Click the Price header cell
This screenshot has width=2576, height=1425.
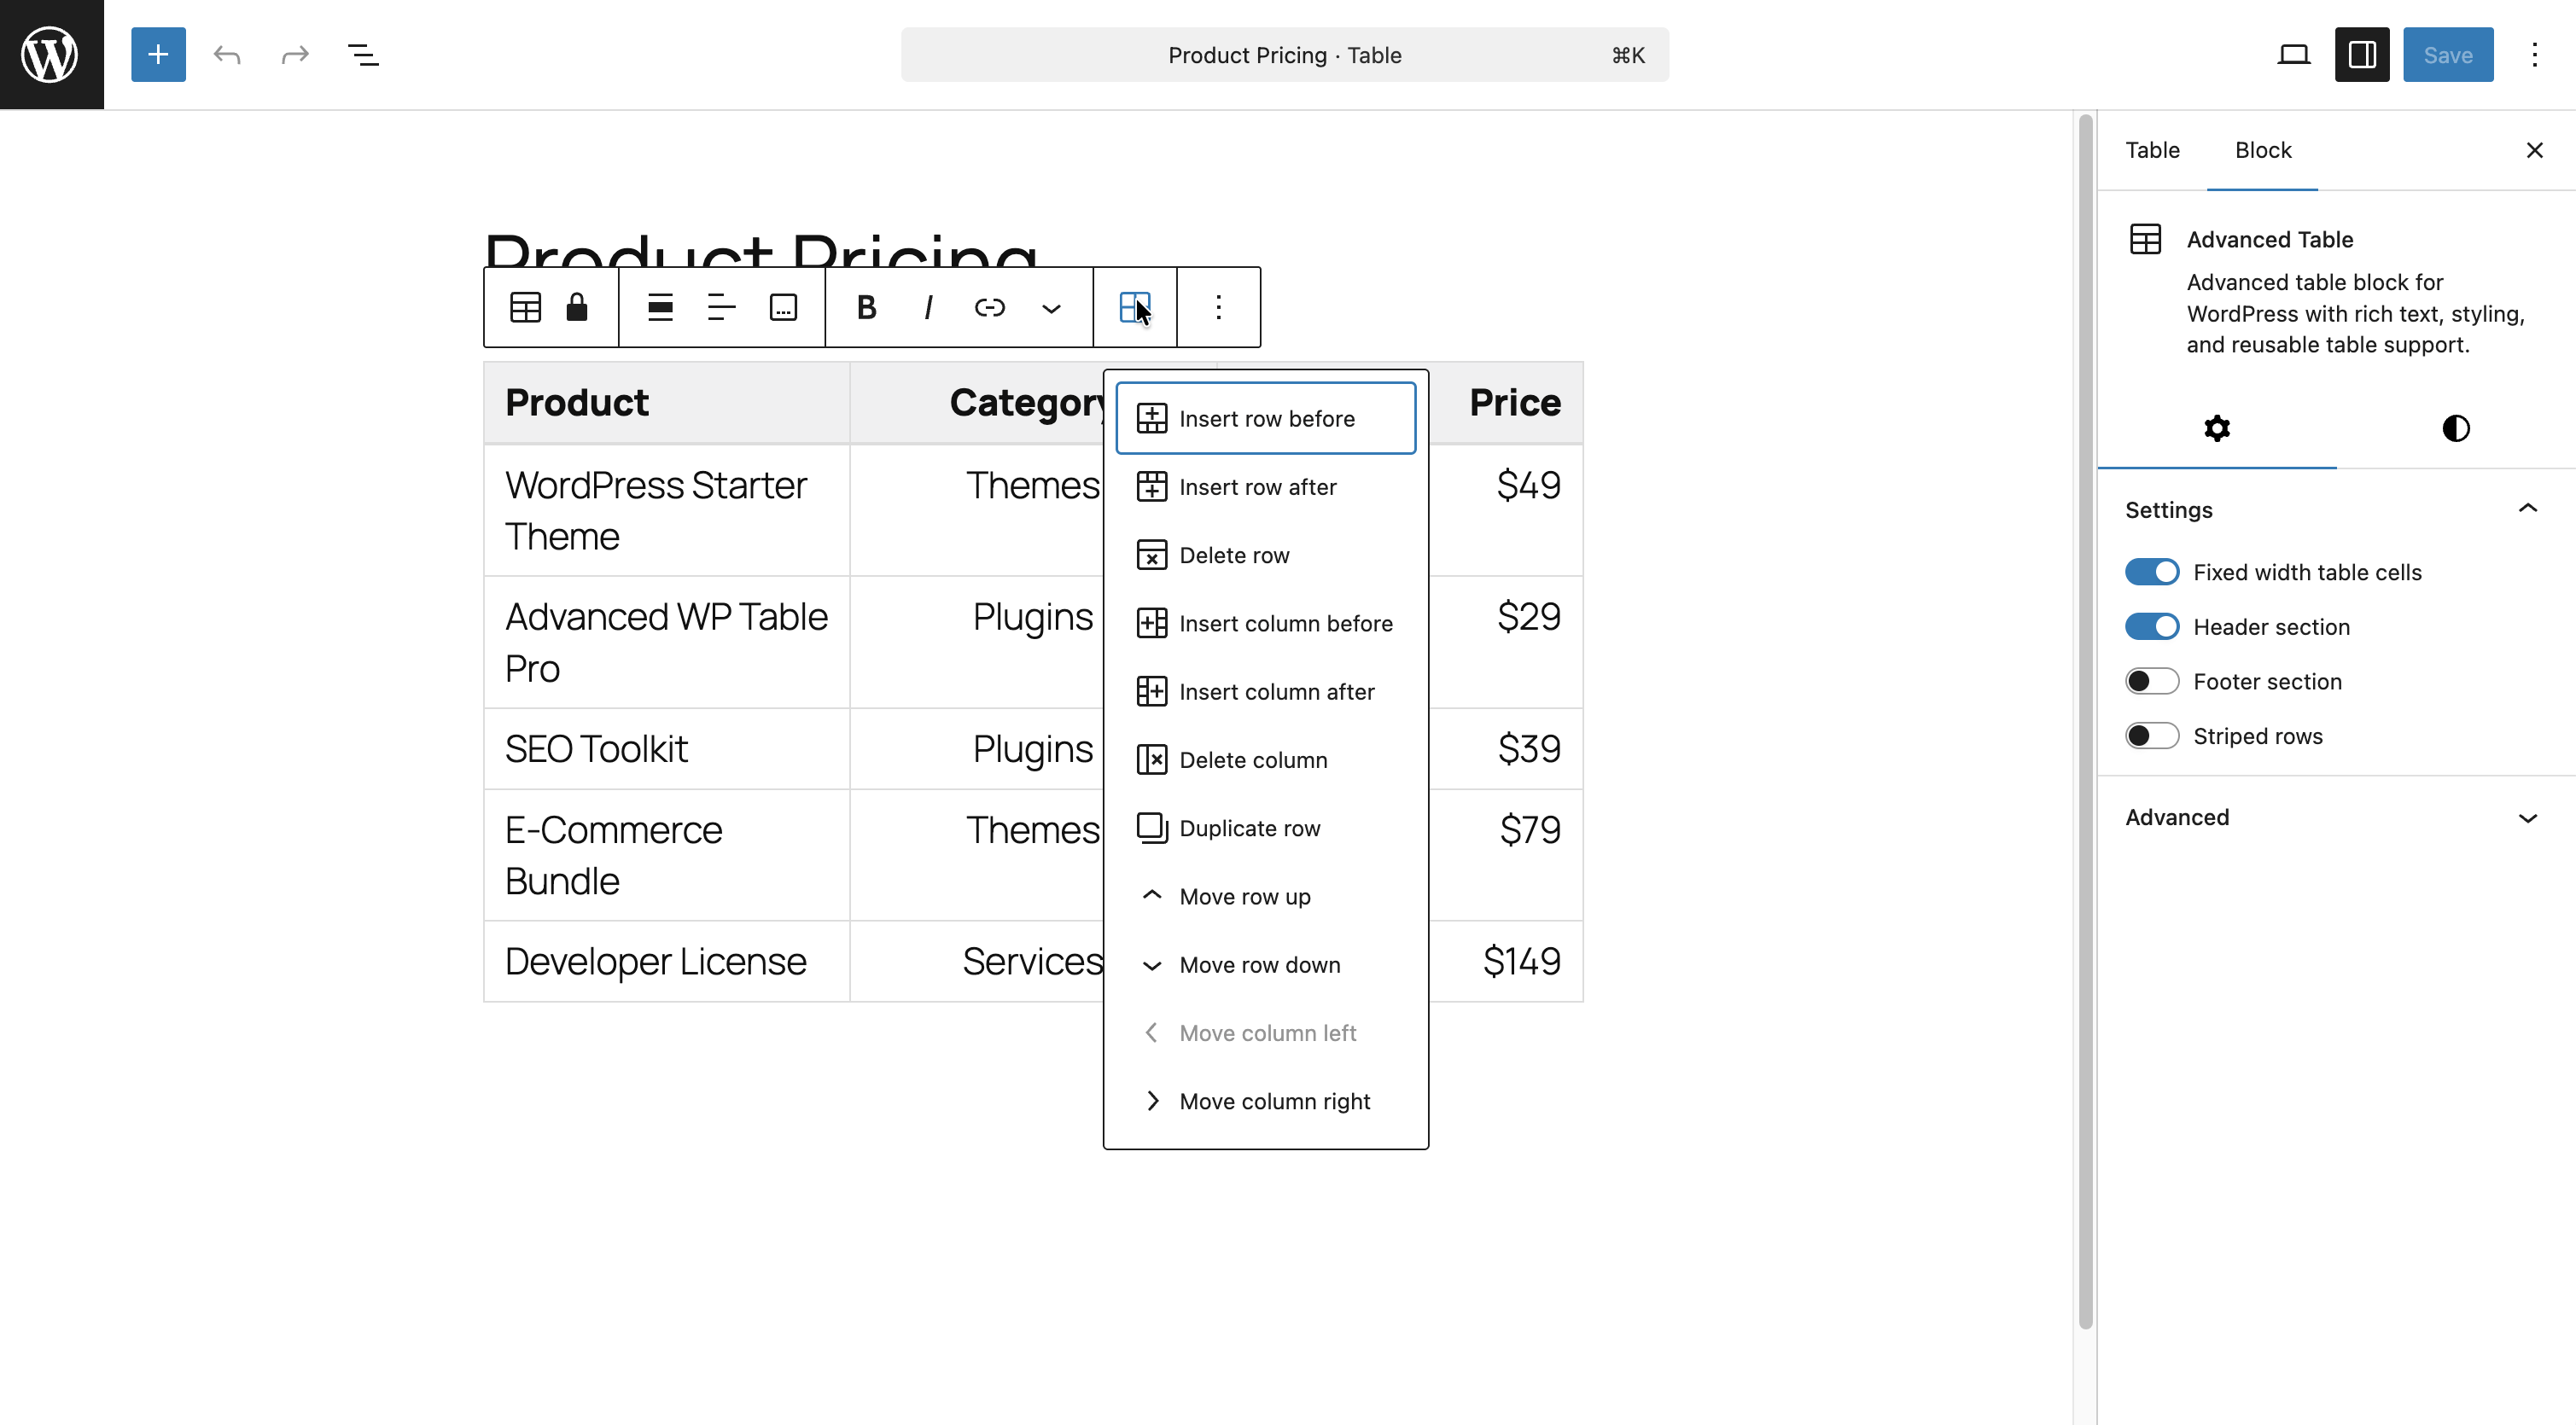click(1506, 402)
